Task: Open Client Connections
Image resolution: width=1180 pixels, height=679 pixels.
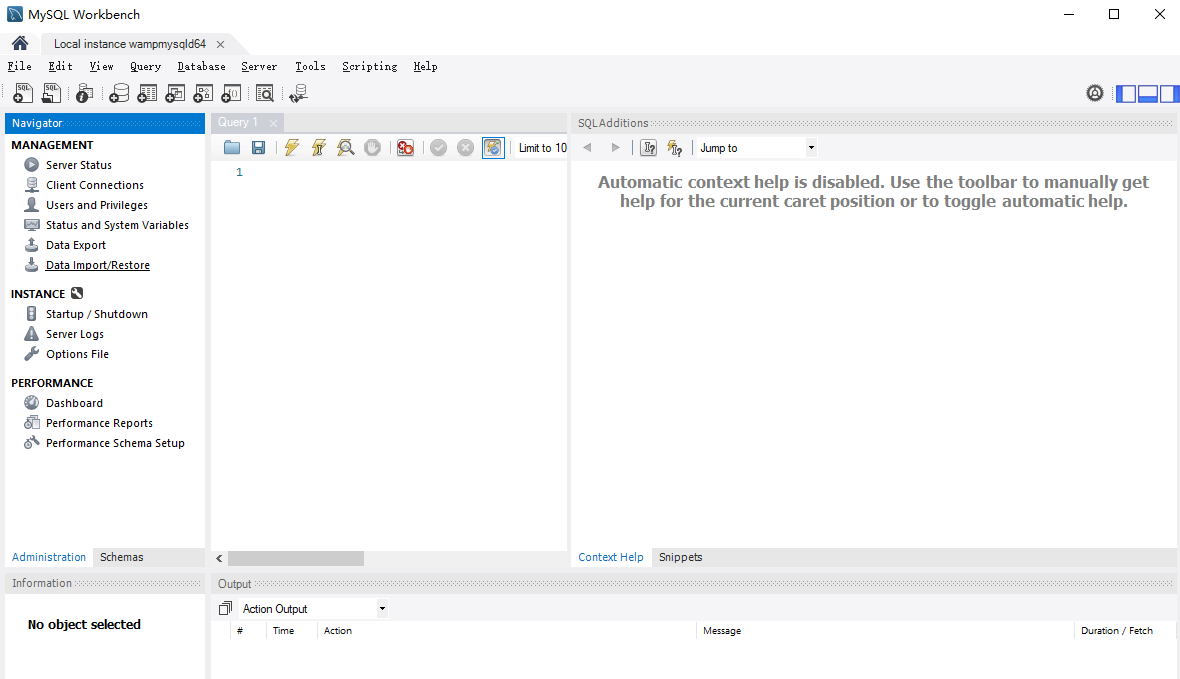Action: [x=95, y=184]
